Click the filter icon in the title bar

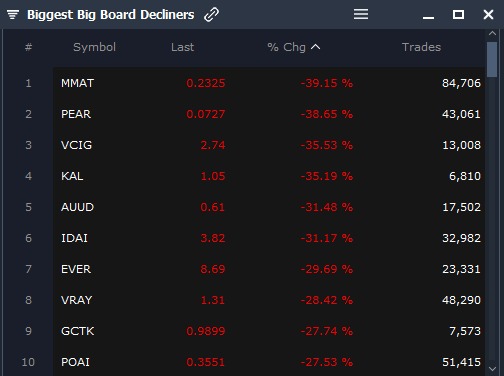(x=13, y=15)
